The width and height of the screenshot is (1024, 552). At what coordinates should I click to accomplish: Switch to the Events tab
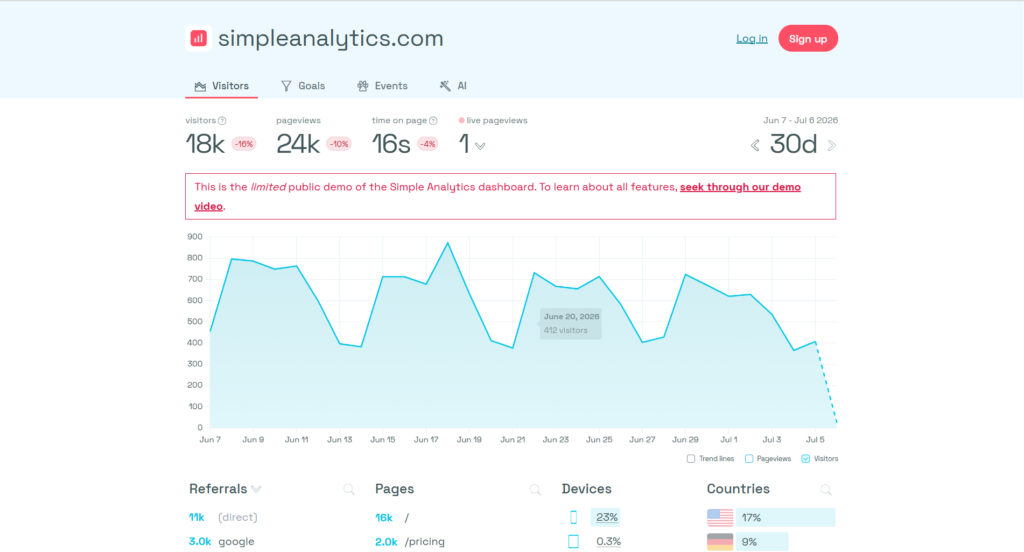[x=382, y=86]
